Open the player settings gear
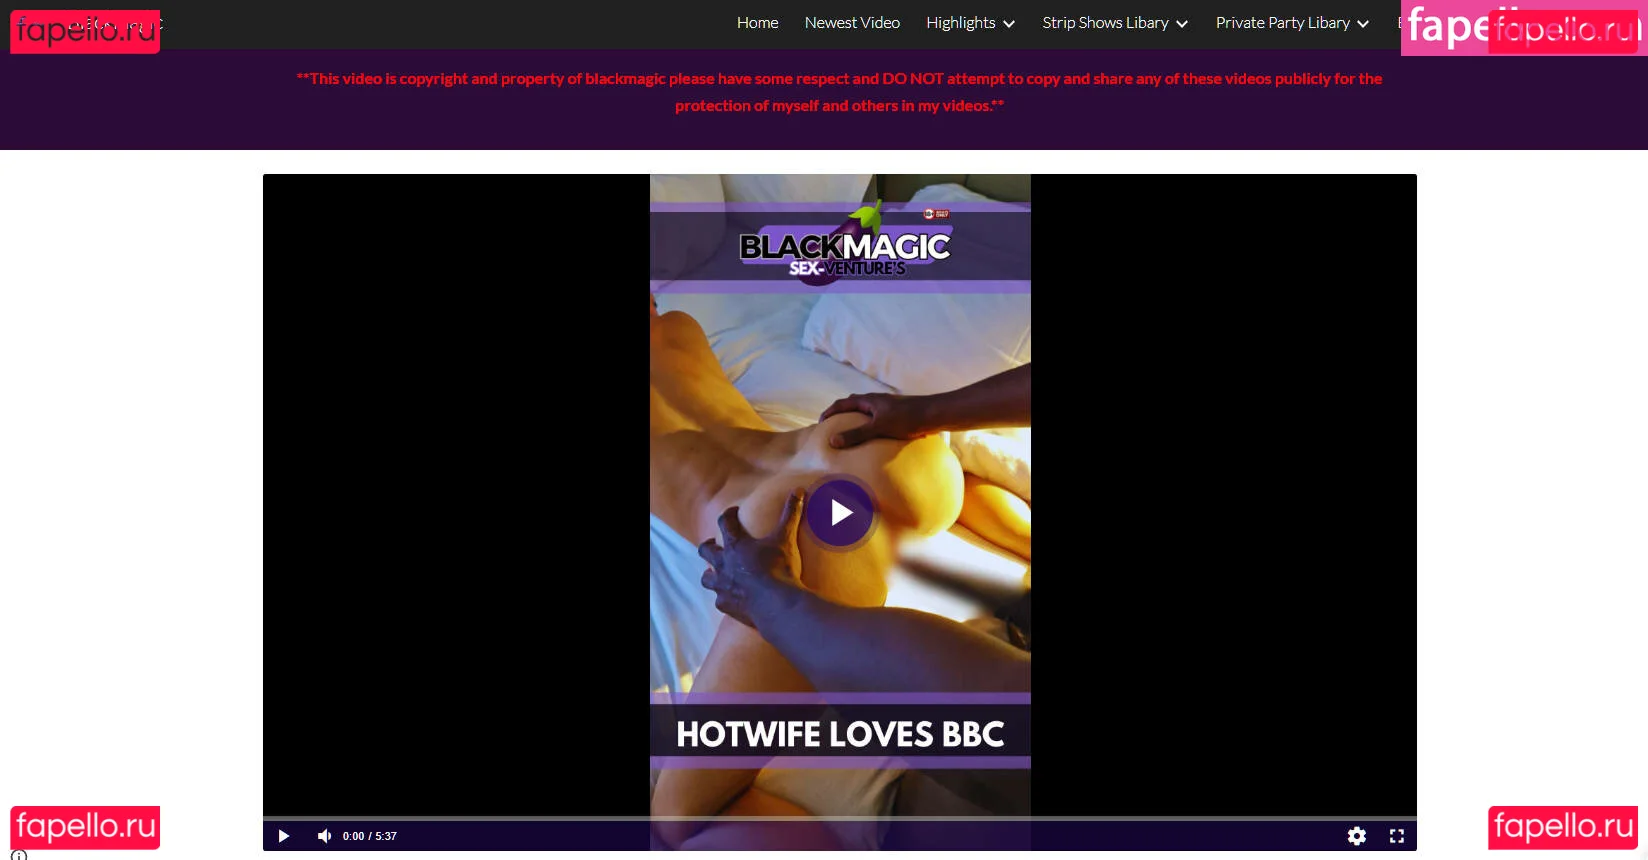This screenshot has width=1648, height=860. pos(1357,836)
